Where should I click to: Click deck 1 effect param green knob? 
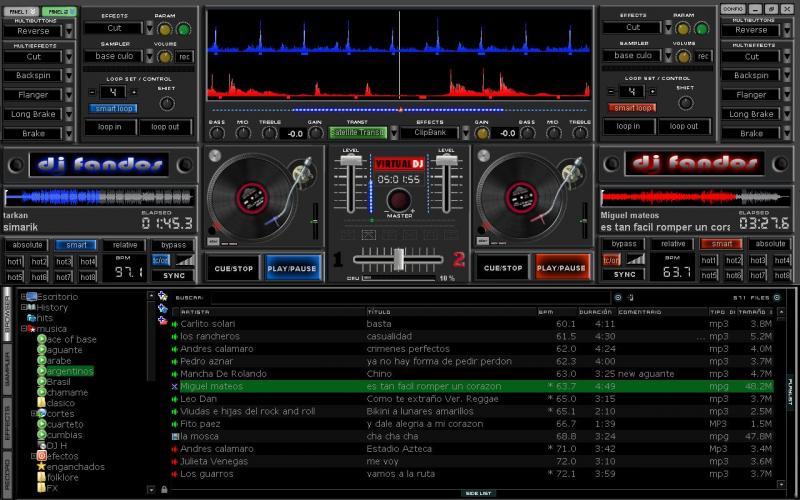183,29
